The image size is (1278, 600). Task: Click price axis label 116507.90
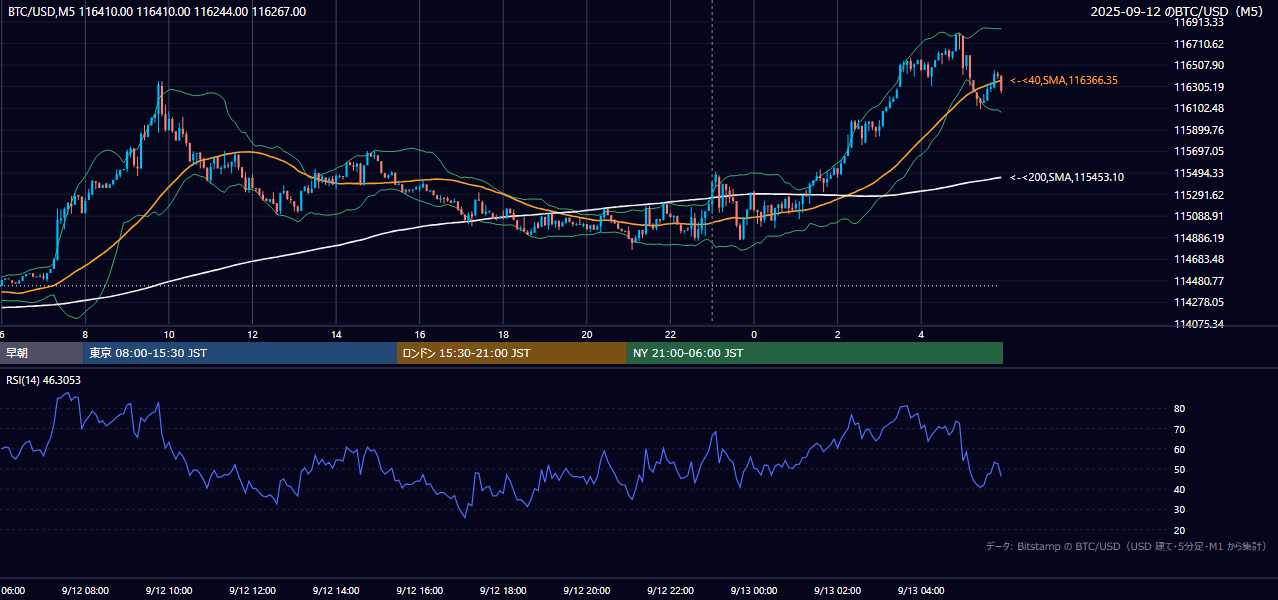tap(1200, 65)
